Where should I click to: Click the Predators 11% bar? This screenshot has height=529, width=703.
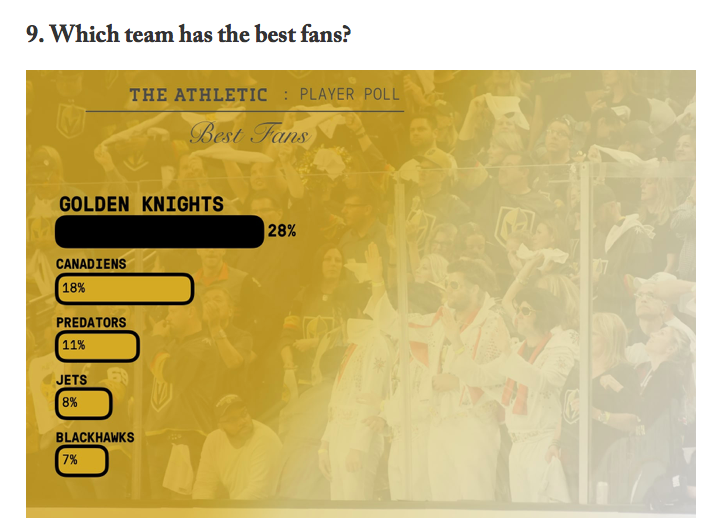click(97, 346)
